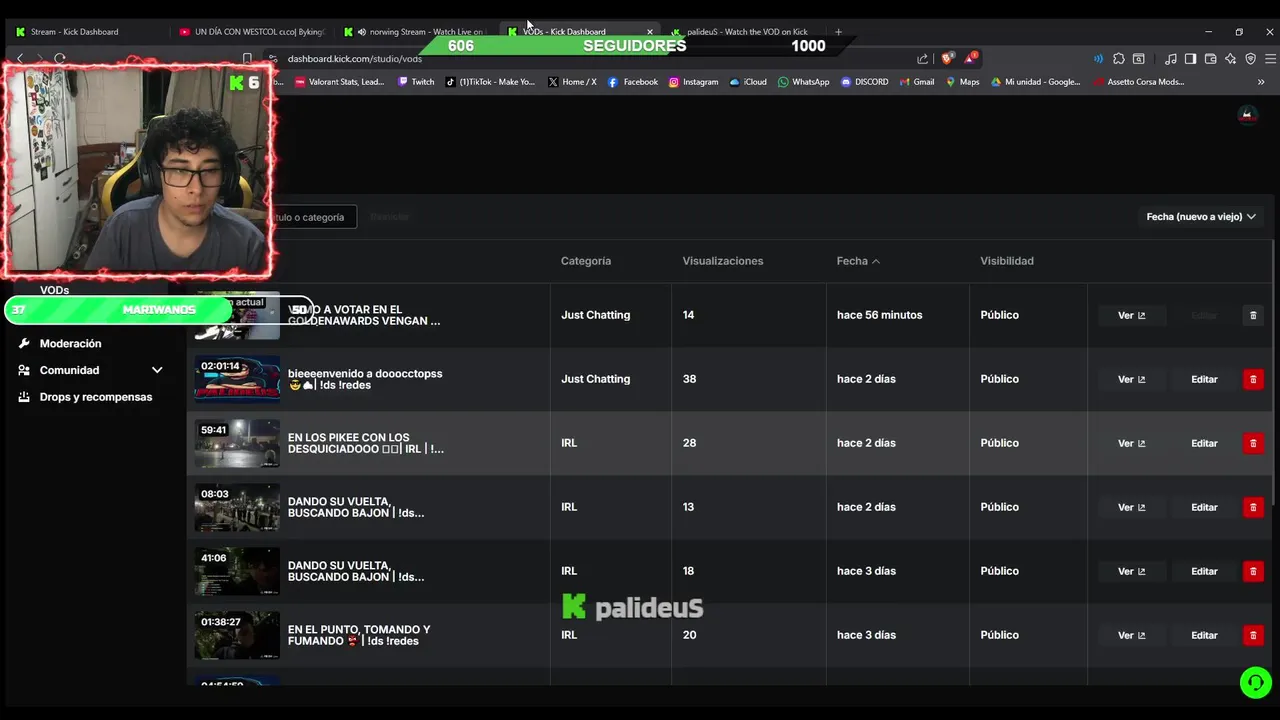The width and height of the screenshot is (1280, 720).
Task: Click the Brave Shields lion icon
Action: (947, 58)
